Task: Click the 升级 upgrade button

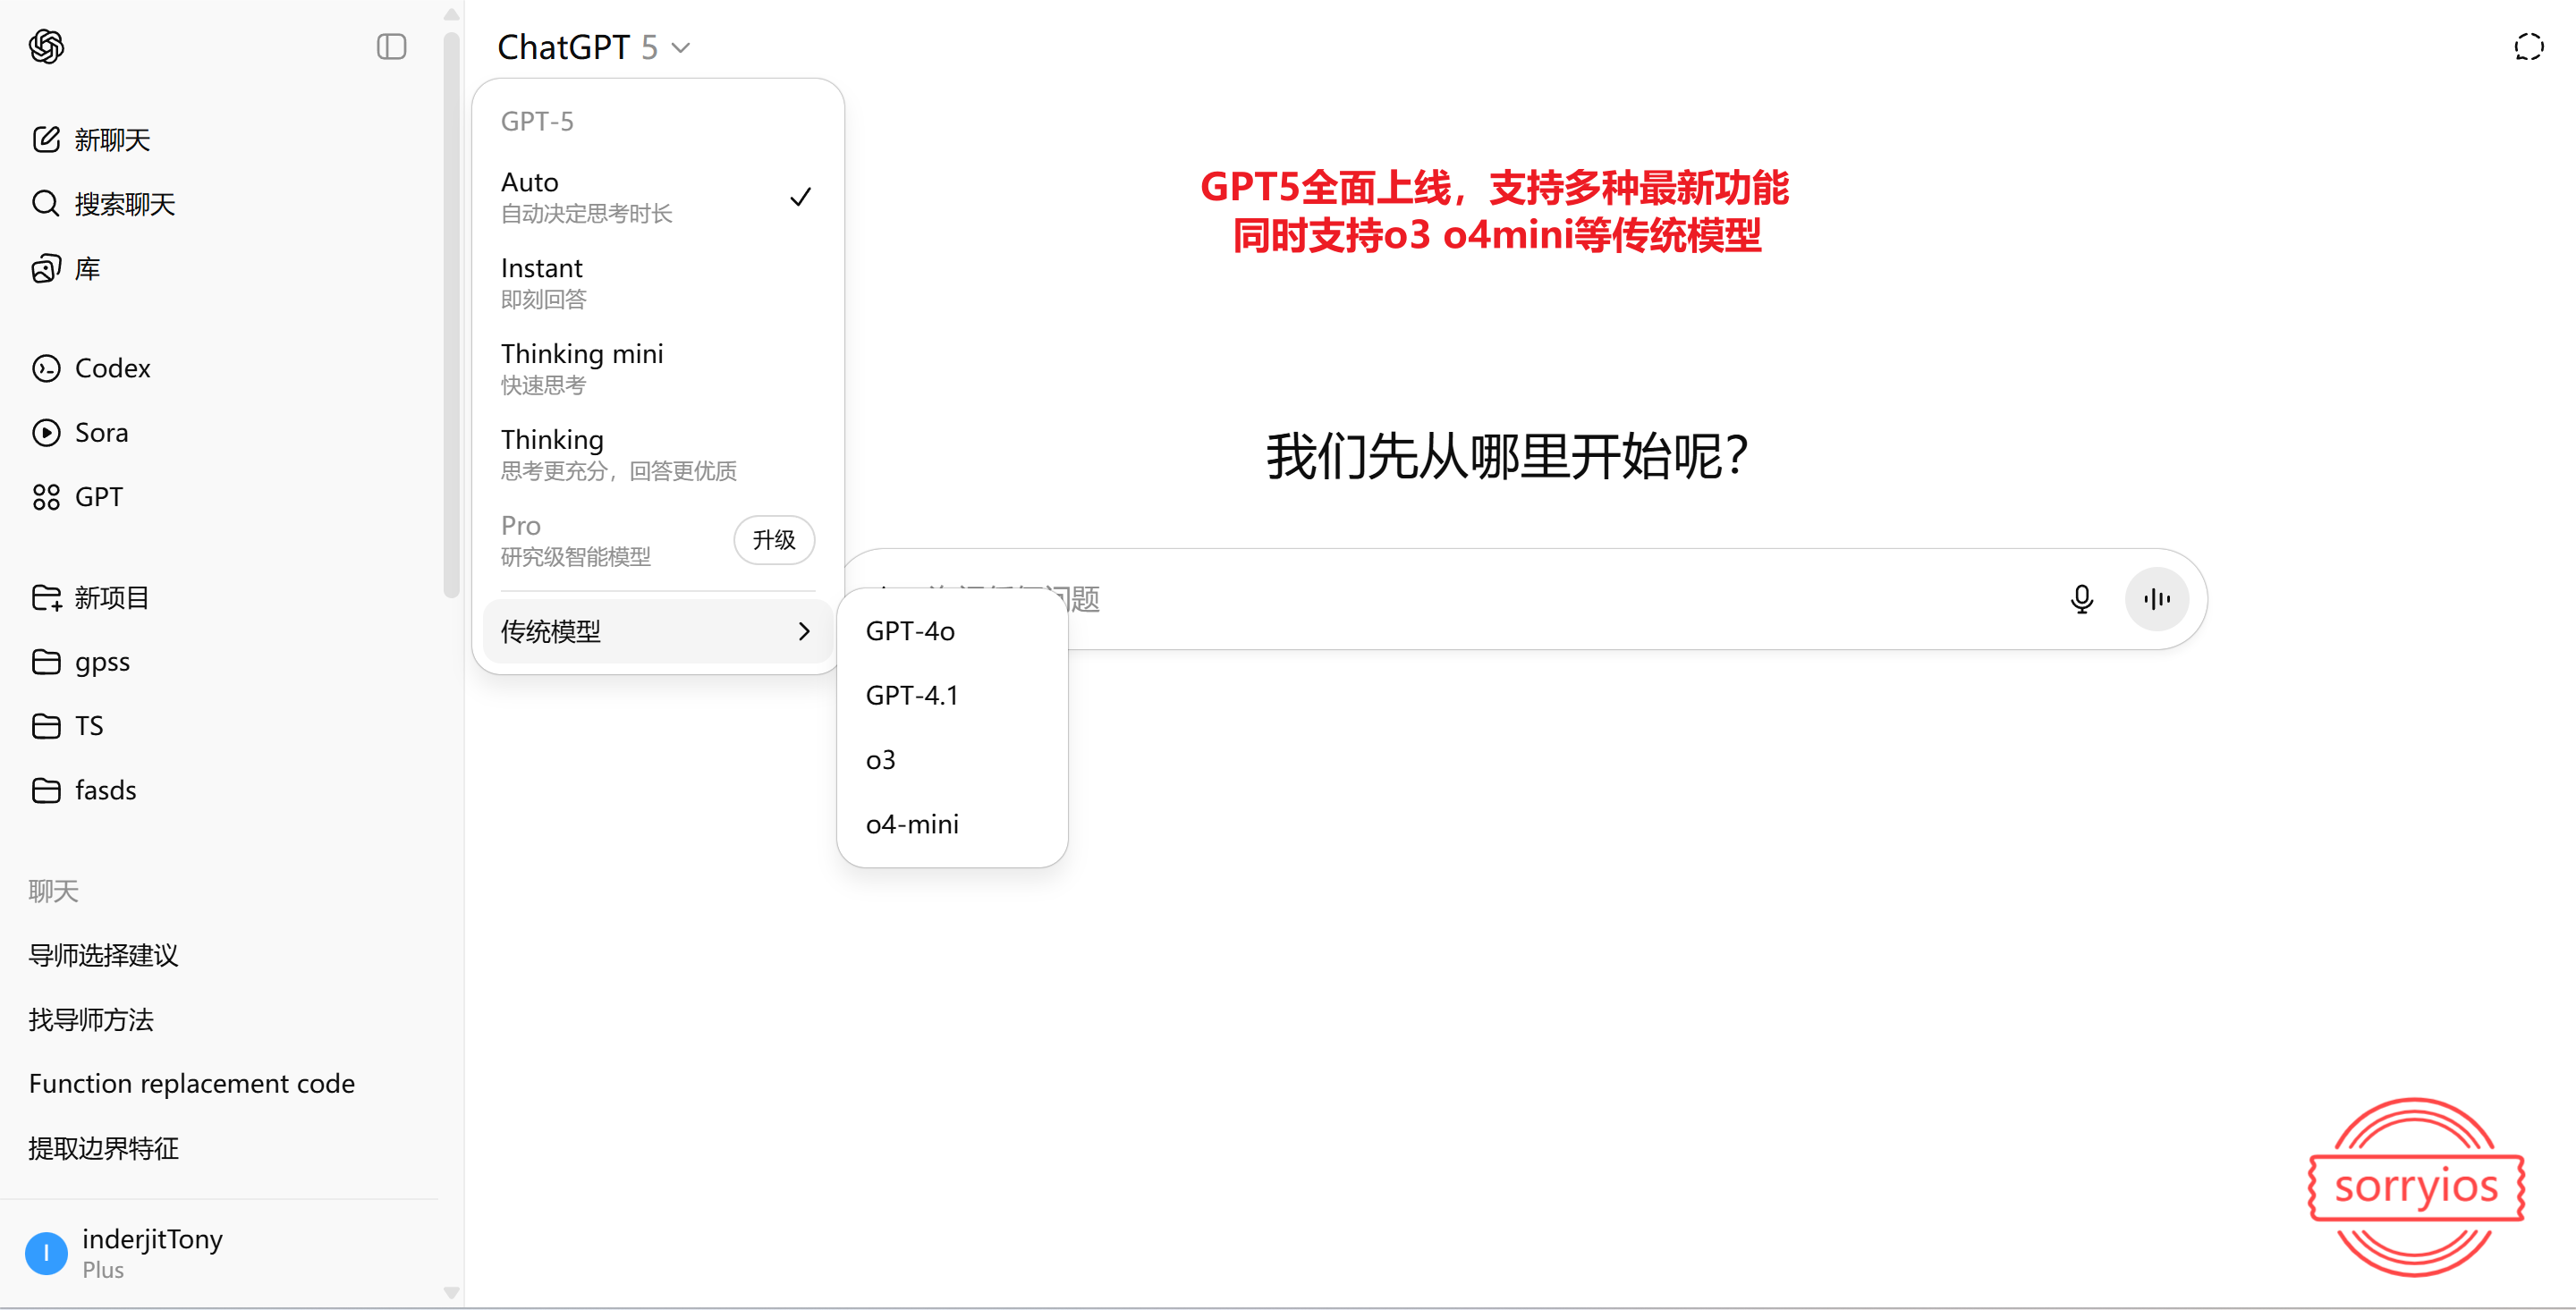Action: 774,540
